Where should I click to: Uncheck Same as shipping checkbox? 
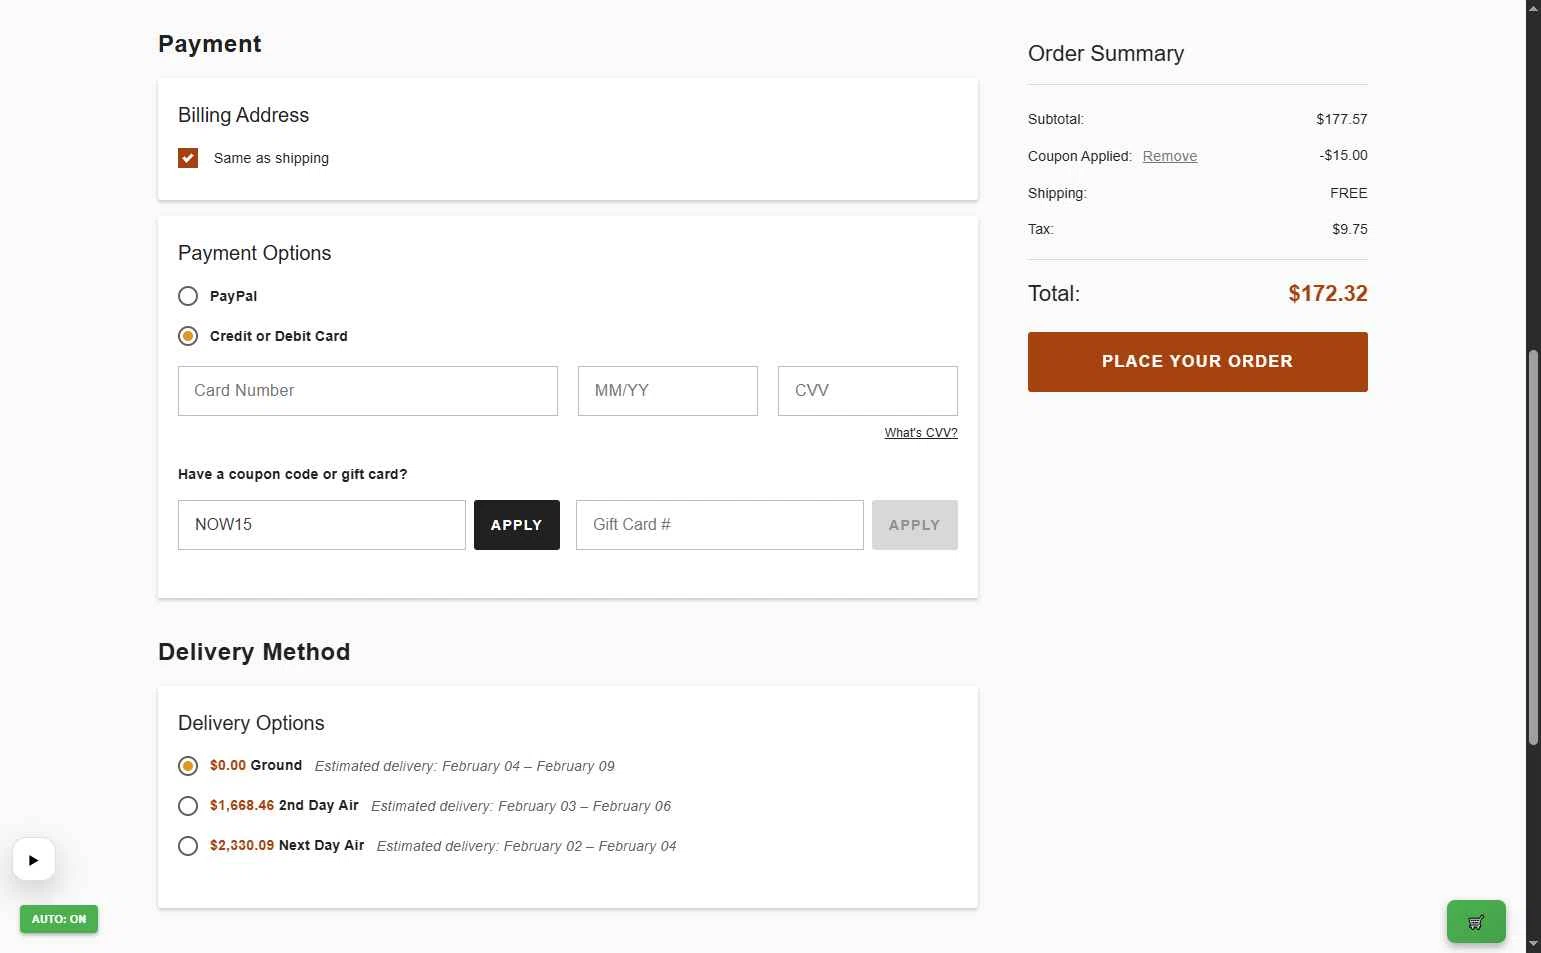point(188,158)
